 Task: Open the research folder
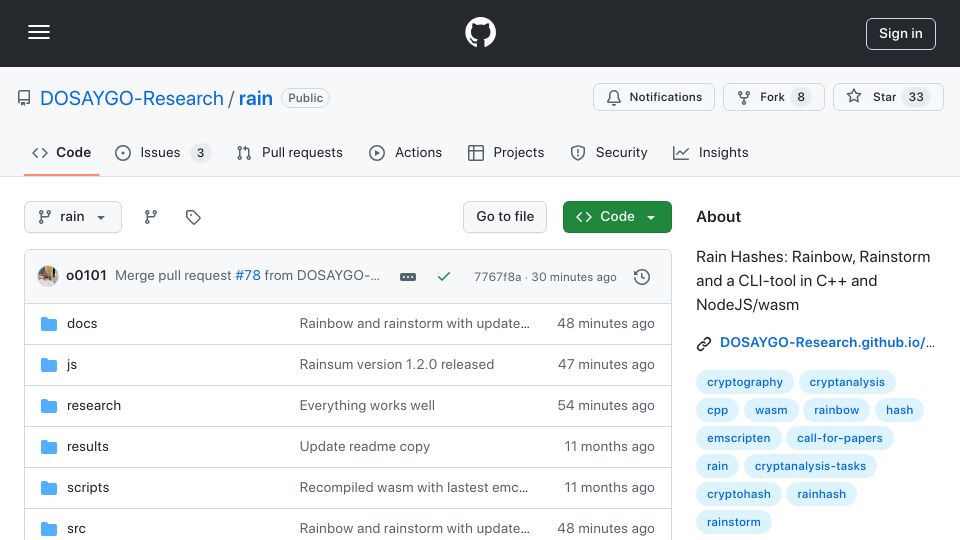click(94, 405)
